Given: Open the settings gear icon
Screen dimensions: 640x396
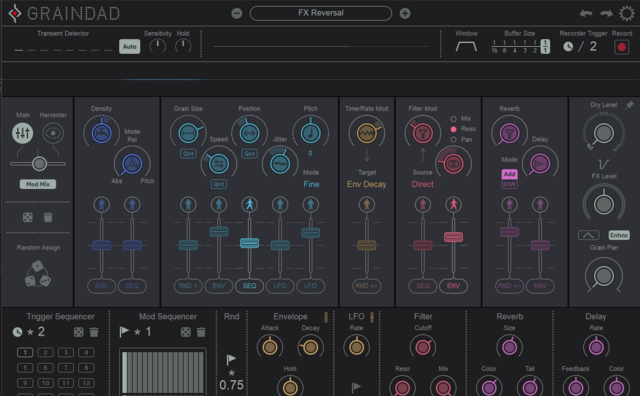Looking at the screenshot, I should click(627, 13).
